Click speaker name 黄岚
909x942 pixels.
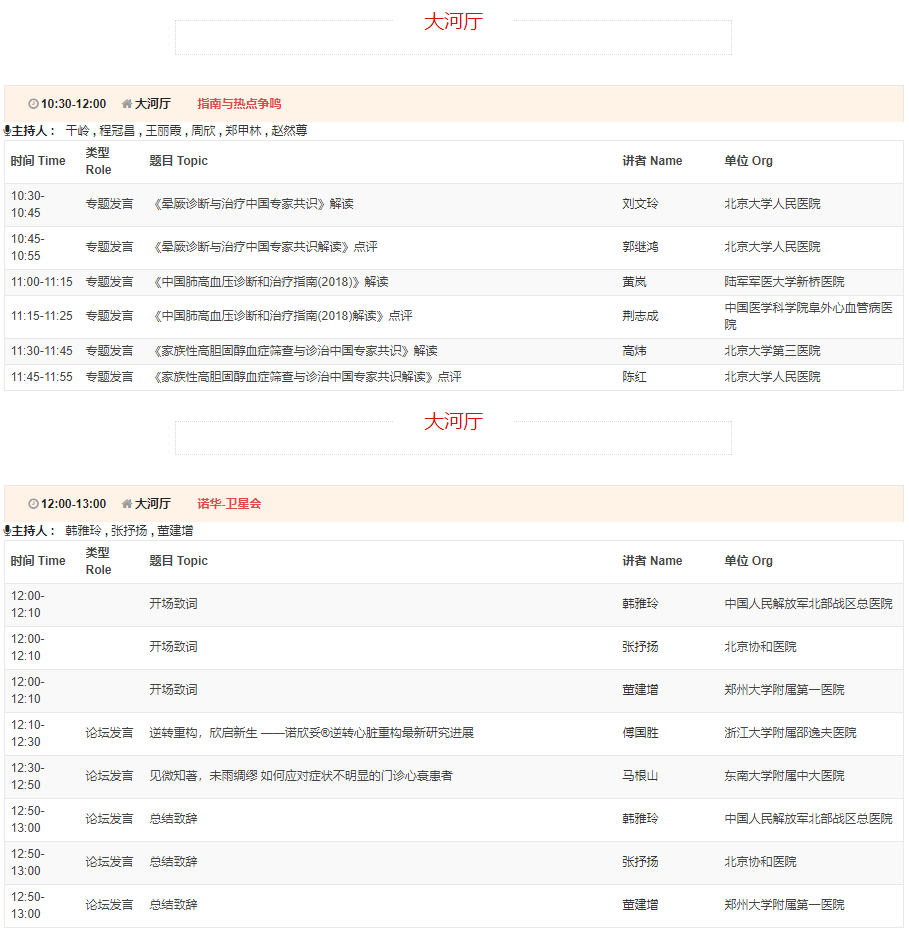point(634,282)
